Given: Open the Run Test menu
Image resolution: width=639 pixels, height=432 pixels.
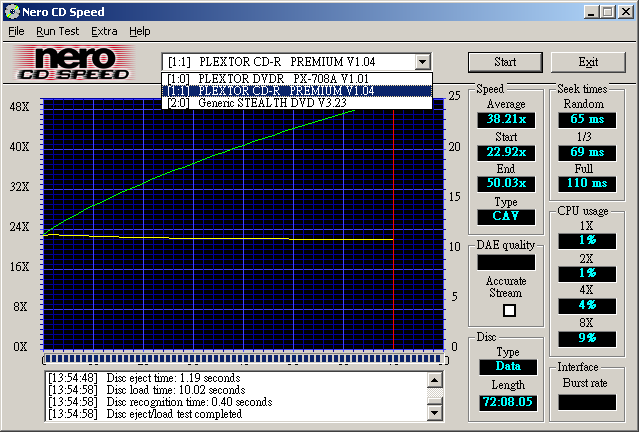Looking at the screenshot, I should (57, 31).
